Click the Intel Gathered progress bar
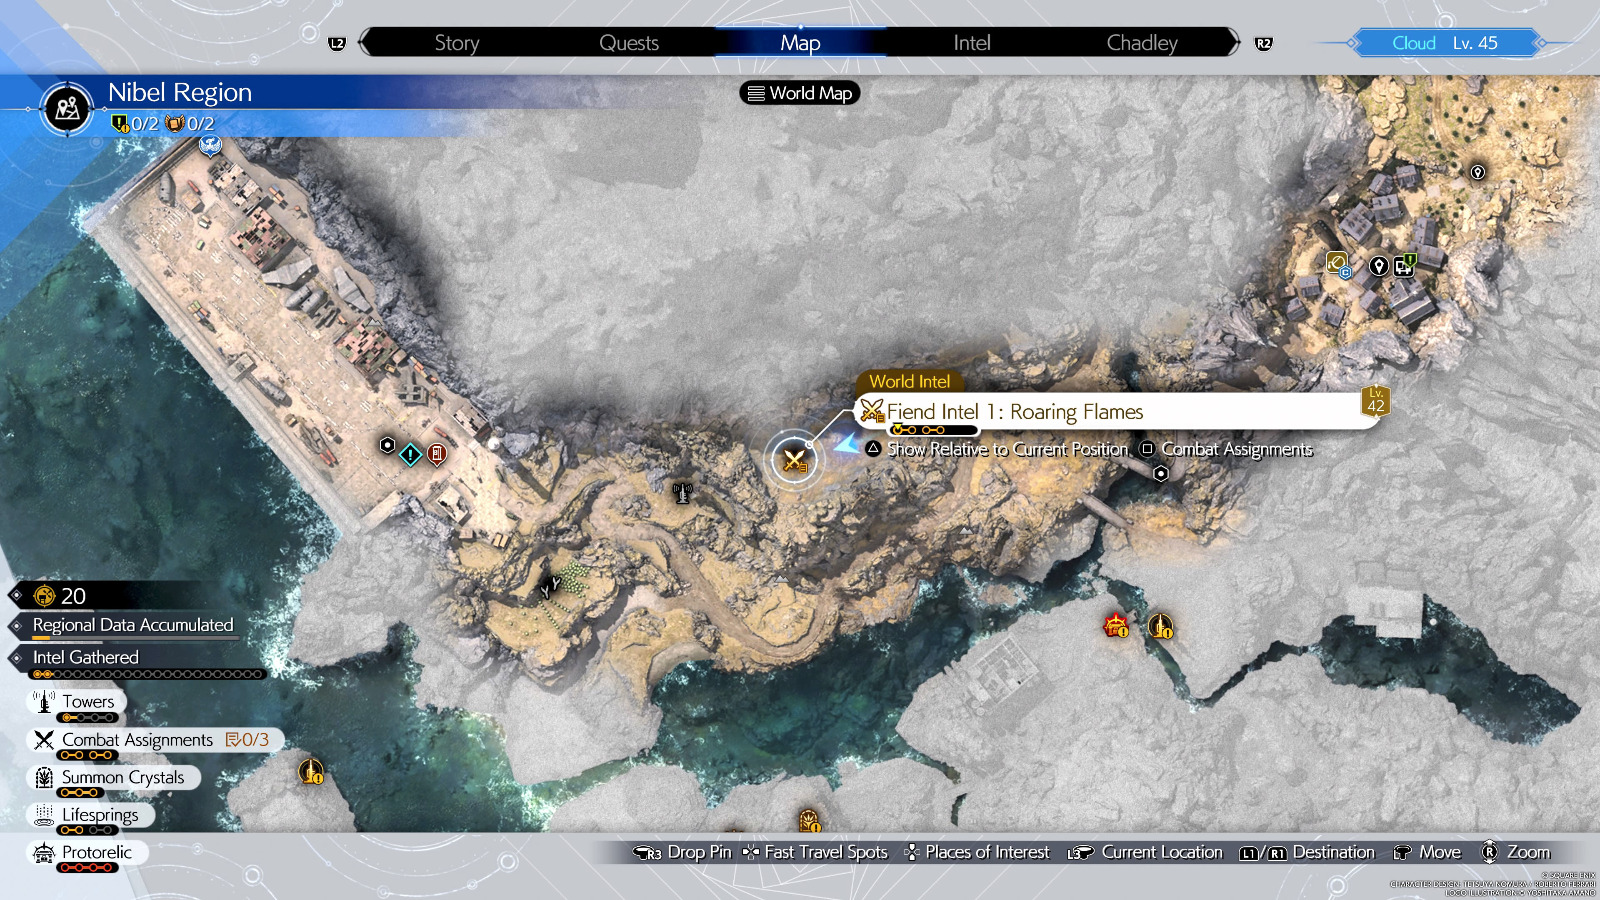Screen dimensions: 1600x900 pos(148,674)
